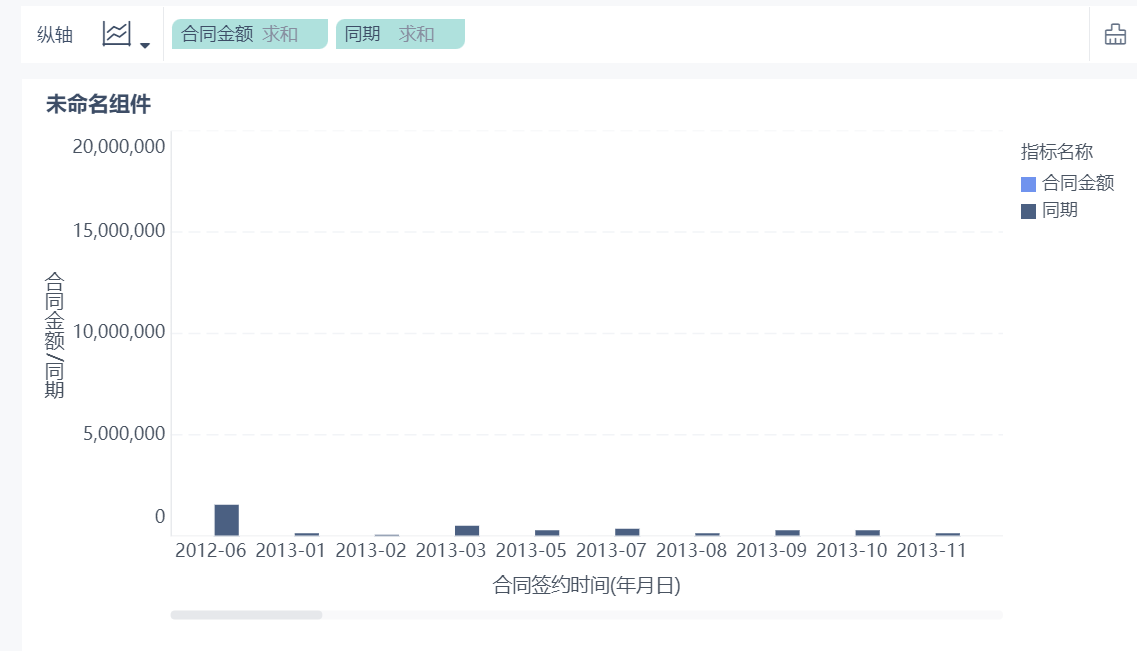Image resolution: width=1137 pixels, height=651 pixels.
Task: Click the 合同签约时间(年月日) axis title
Action: [x=586, y=585]
